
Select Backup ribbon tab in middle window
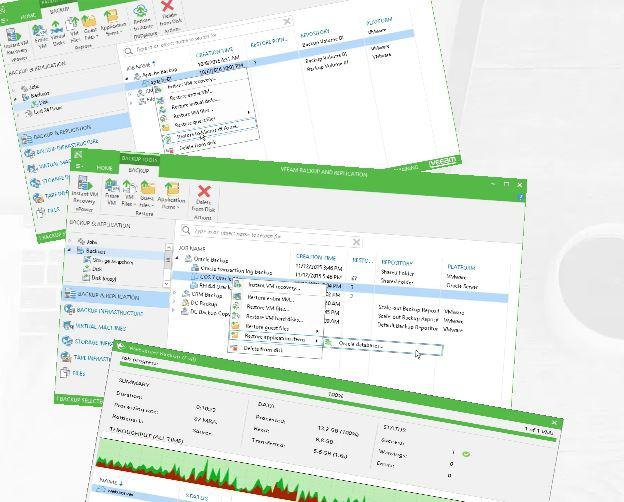click(x=139, y=170)
